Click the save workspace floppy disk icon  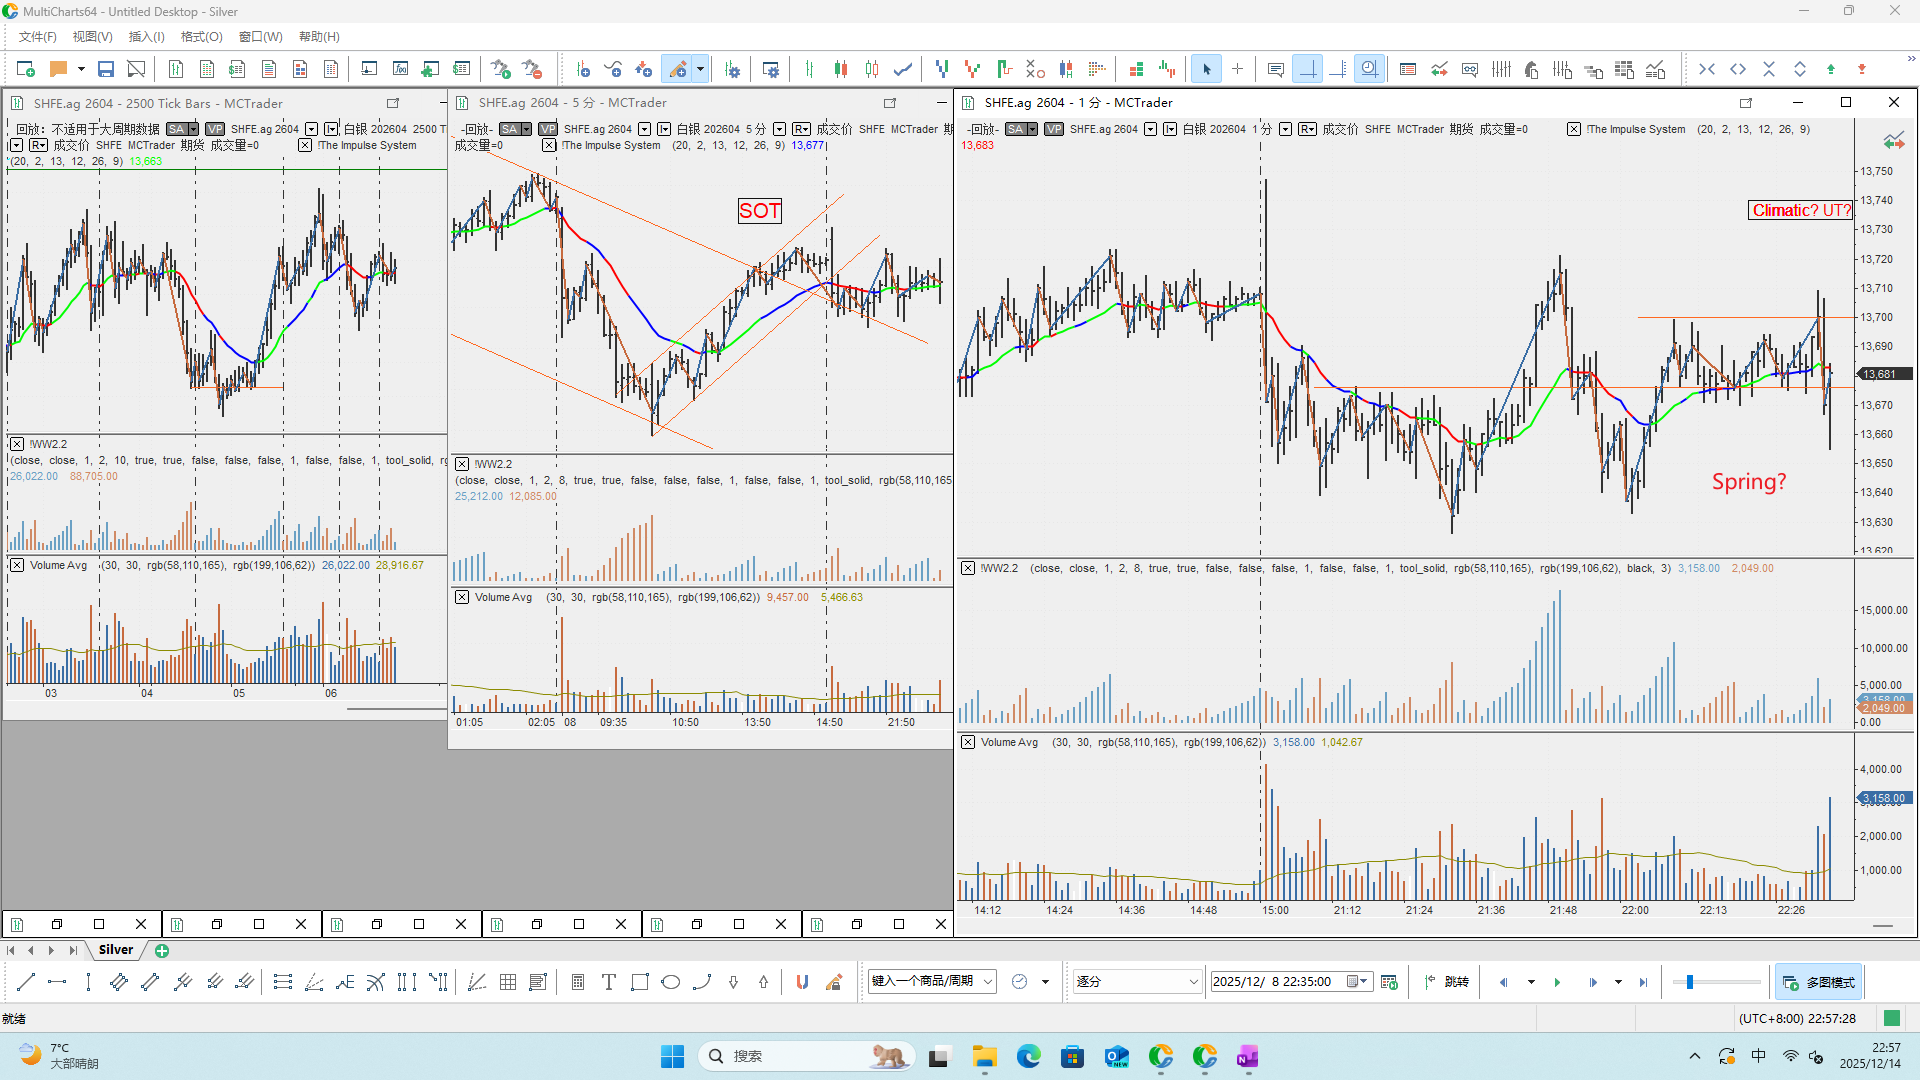click(x=105, y=69)
